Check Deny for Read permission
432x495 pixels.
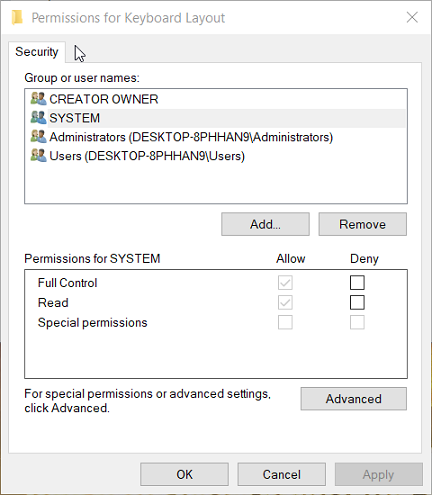[357, 303]
